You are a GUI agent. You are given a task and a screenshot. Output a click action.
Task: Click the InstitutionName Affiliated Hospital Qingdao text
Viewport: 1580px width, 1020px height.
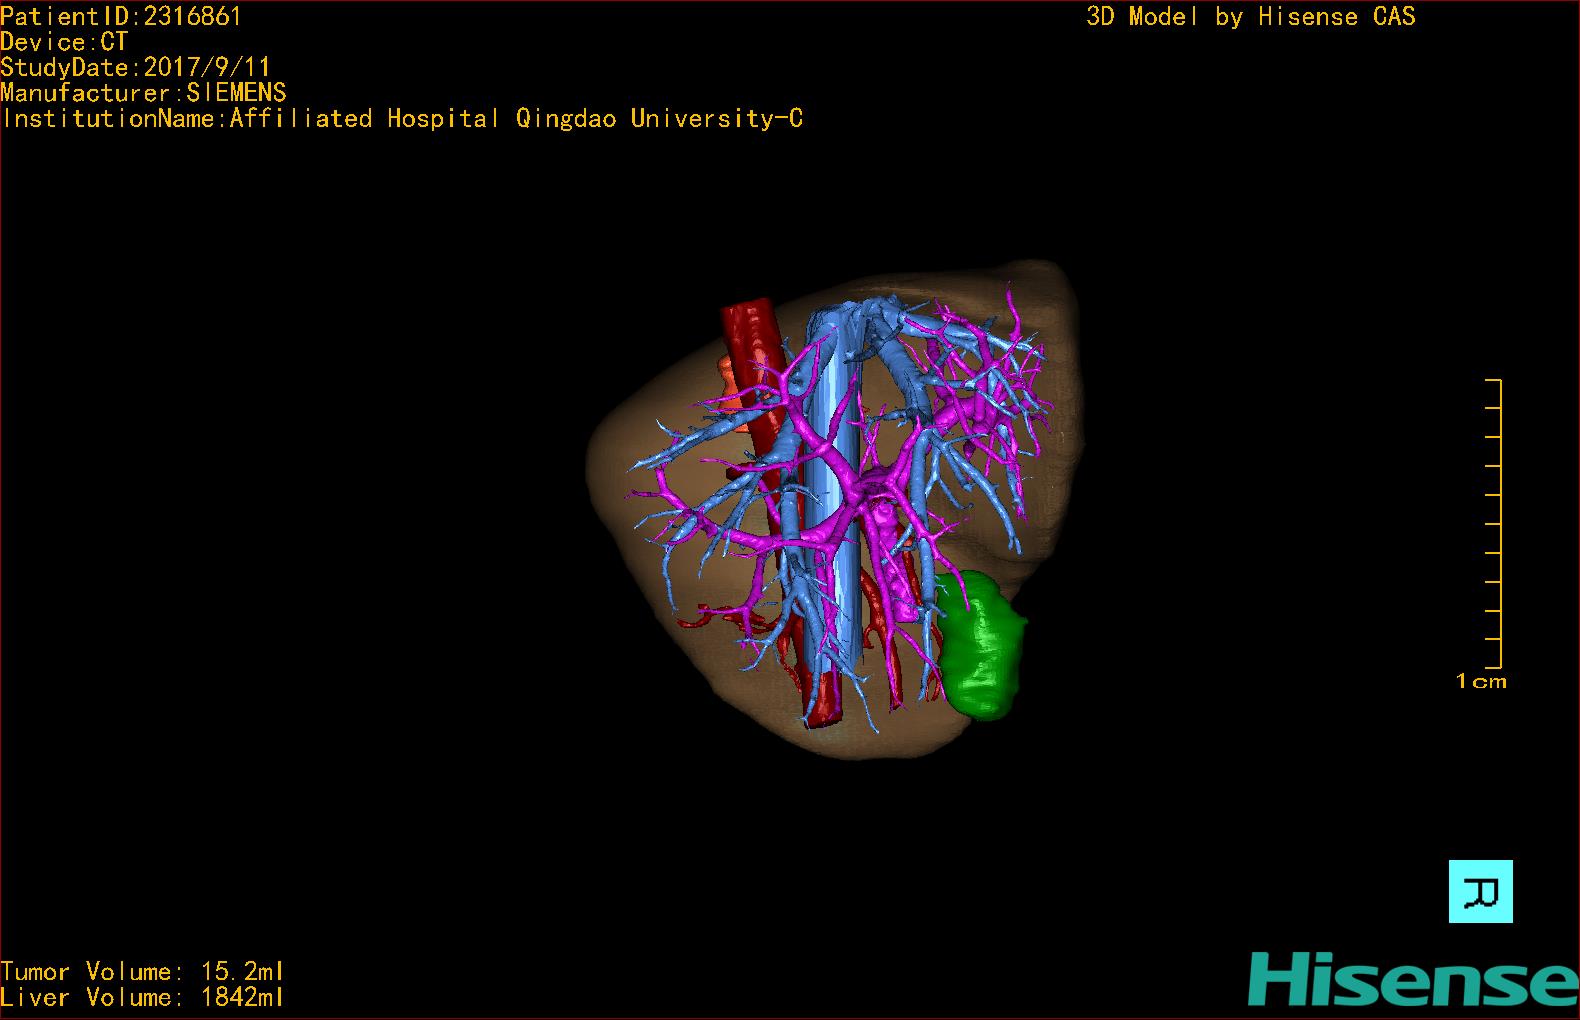click(402, 119)
